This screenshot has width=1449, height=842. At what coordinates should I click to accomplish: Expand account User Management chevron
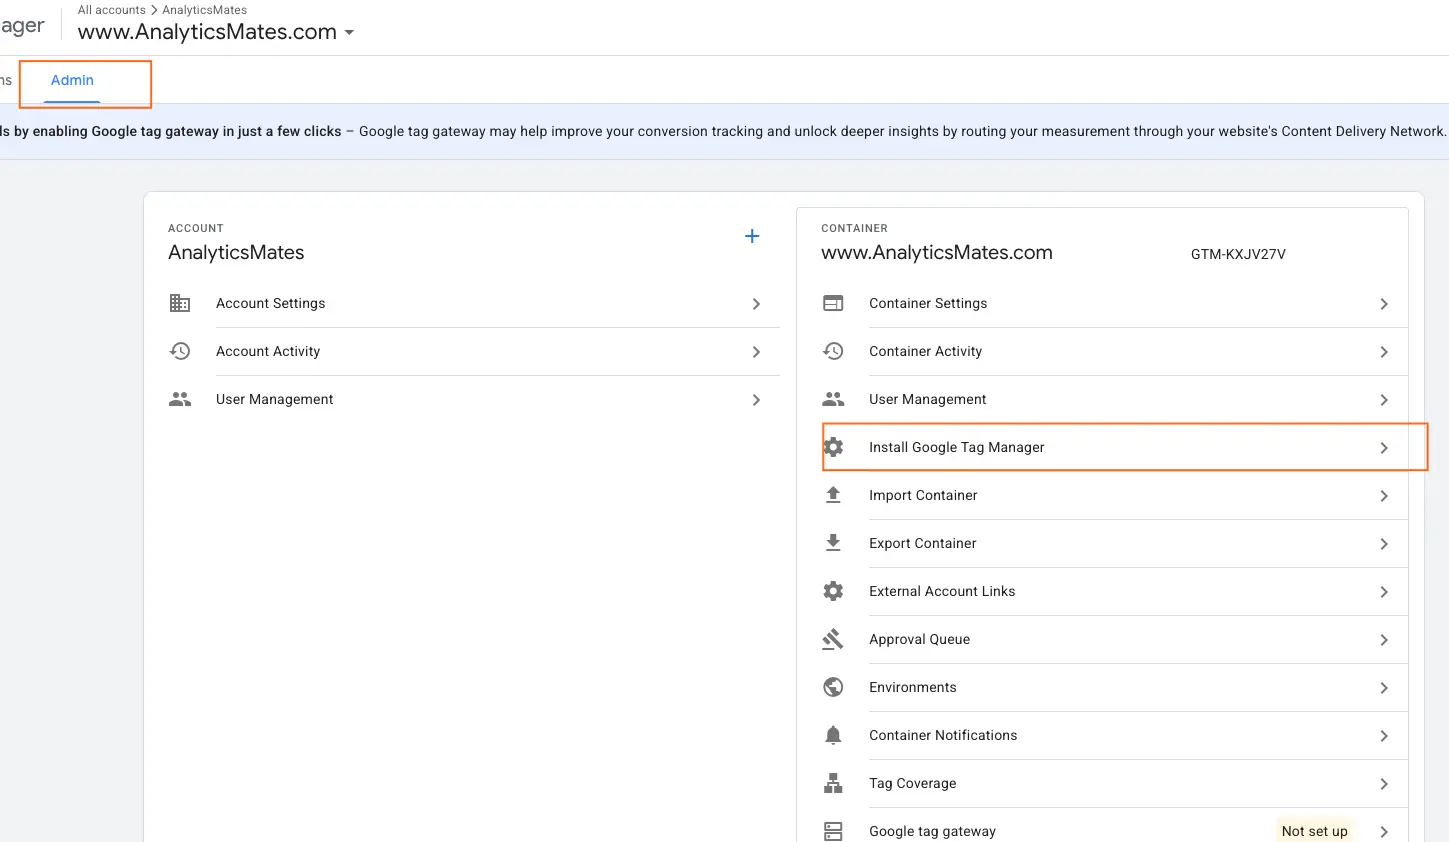[x=756, y=400]
